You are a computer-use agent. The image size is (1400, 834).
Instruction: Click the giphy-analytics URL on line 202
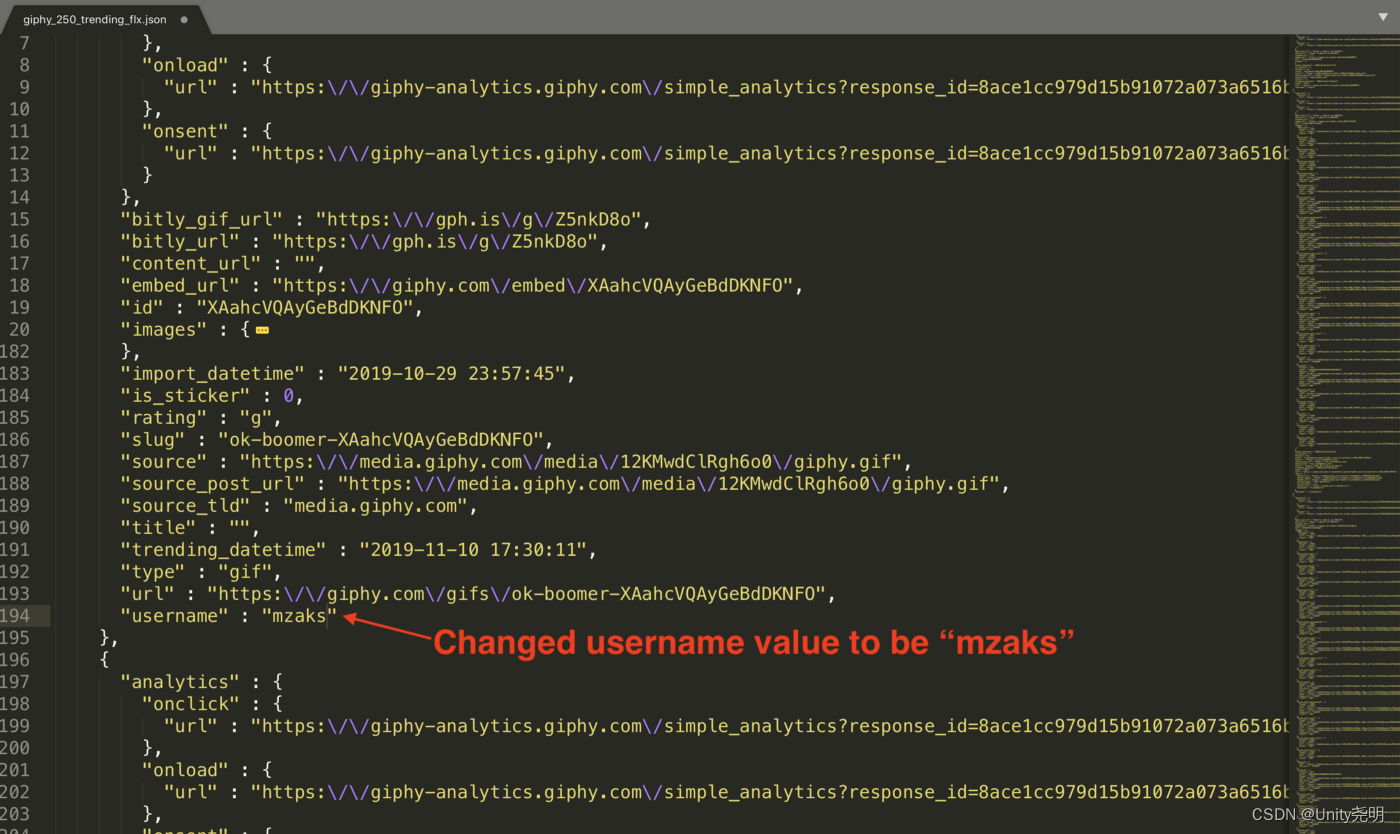click(x=769, y=791)
